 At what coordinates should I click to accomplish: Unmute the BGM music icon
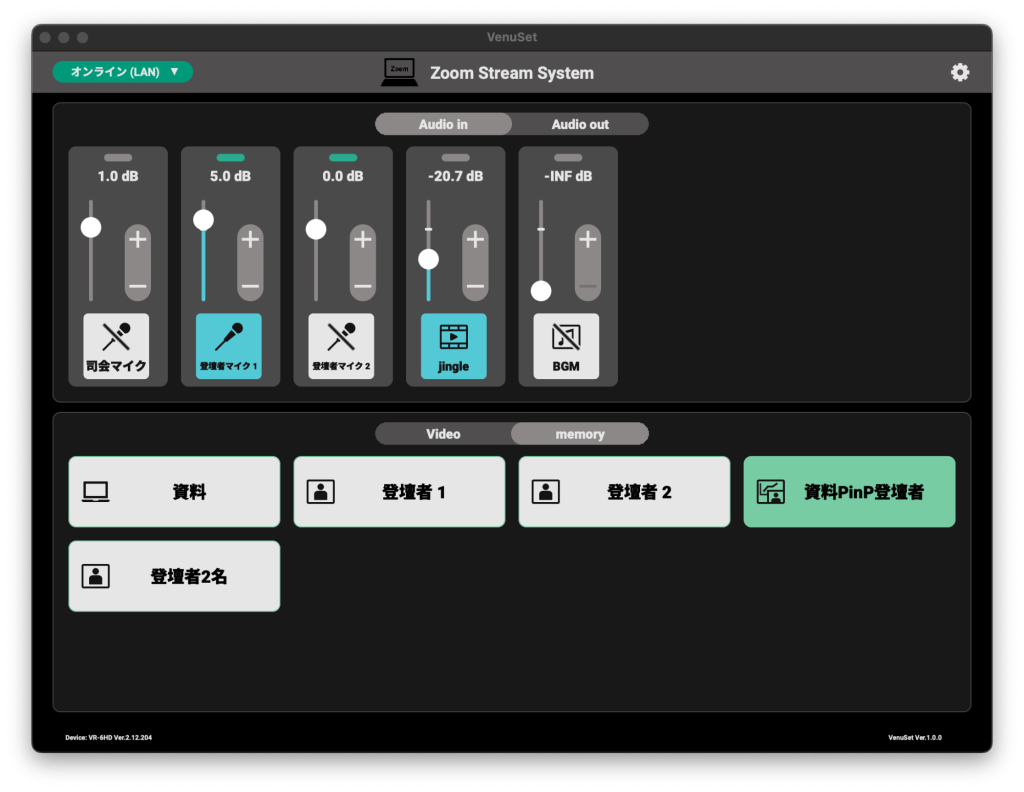click(x=566, y=346)
